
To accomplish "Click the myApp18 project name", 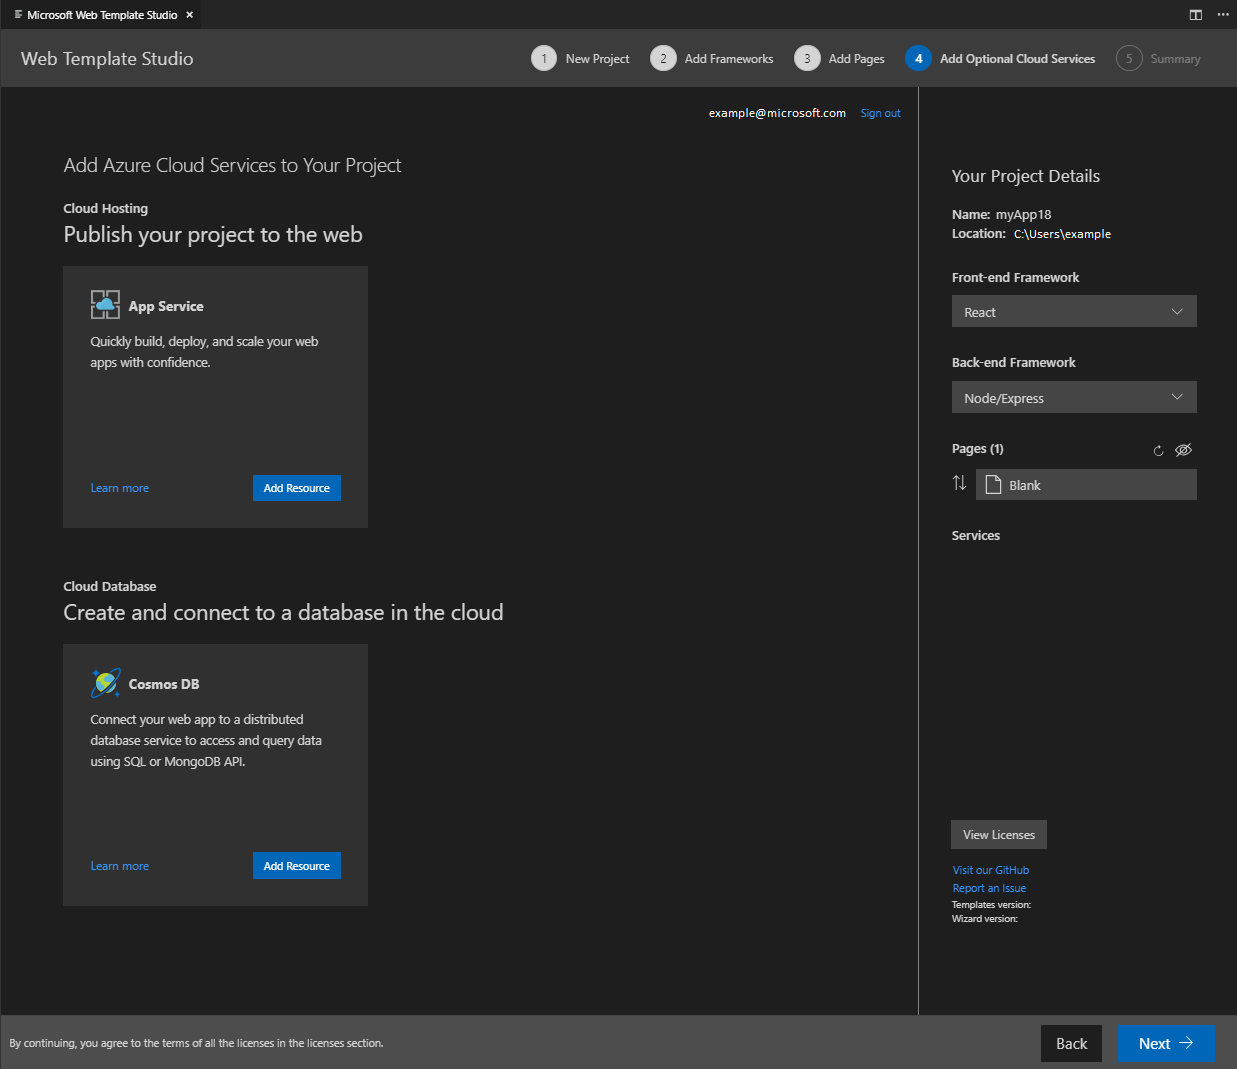I will coord(1023,214).
